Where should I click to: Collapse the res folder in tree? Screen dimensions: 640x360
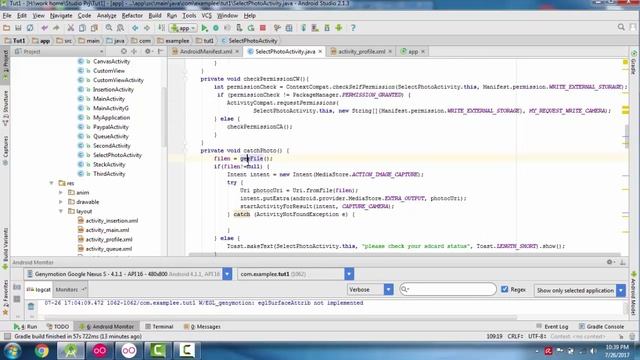(51, 183)
